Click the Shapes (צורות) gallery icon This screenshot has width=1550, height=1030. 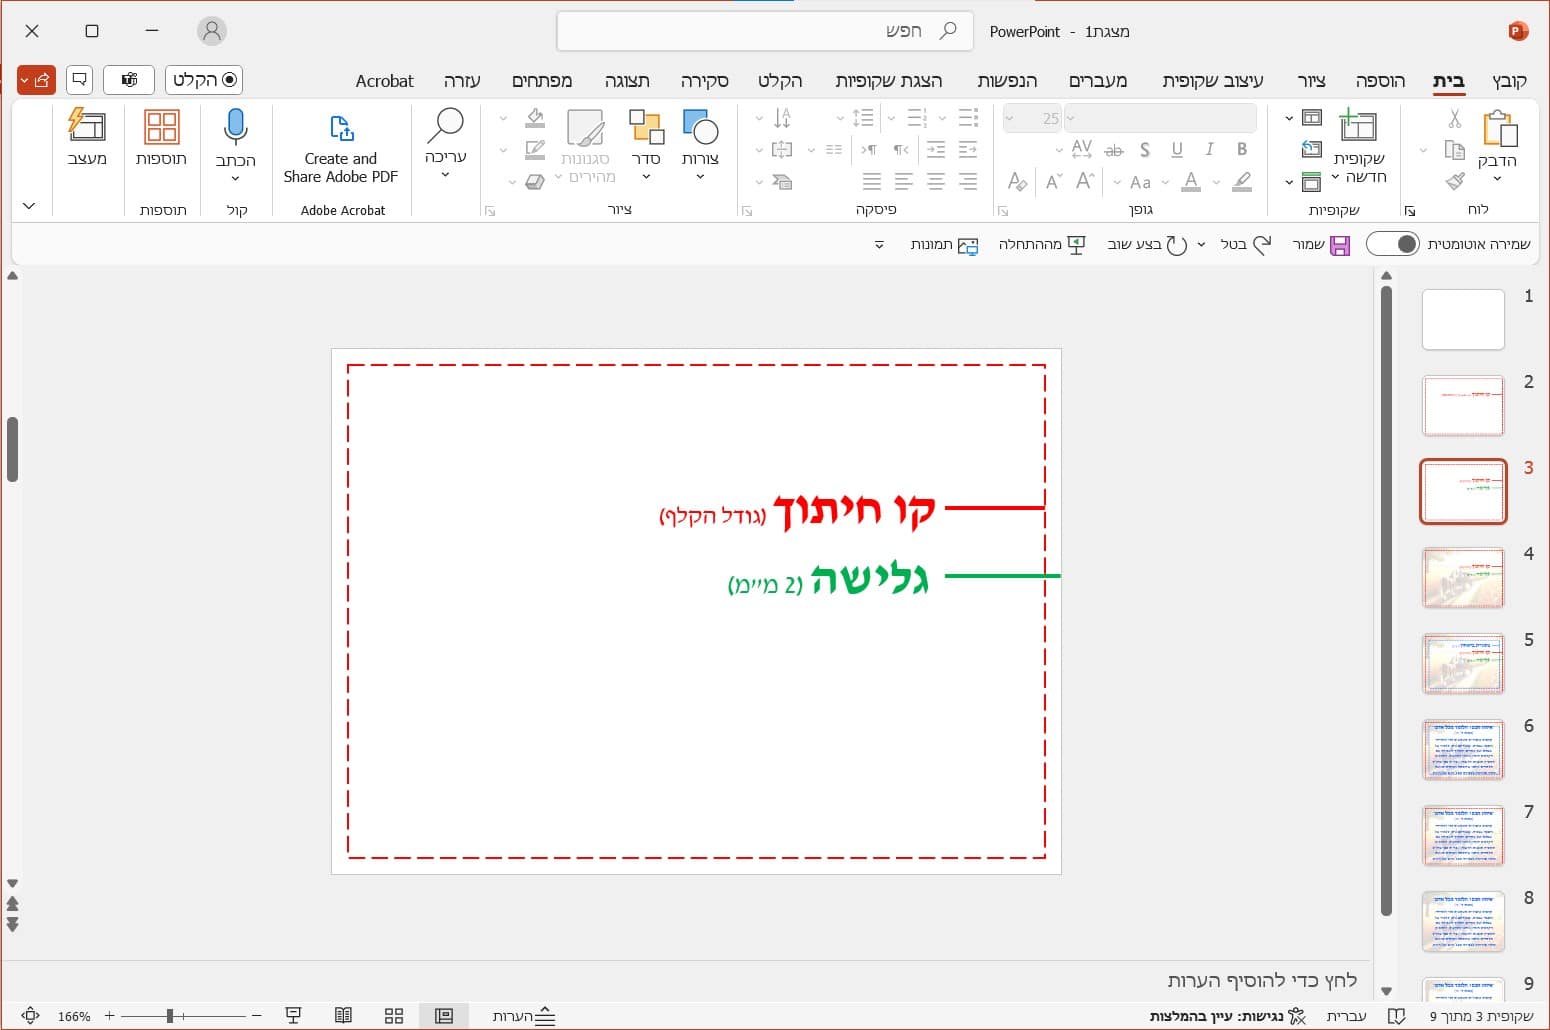coord(700,128)
